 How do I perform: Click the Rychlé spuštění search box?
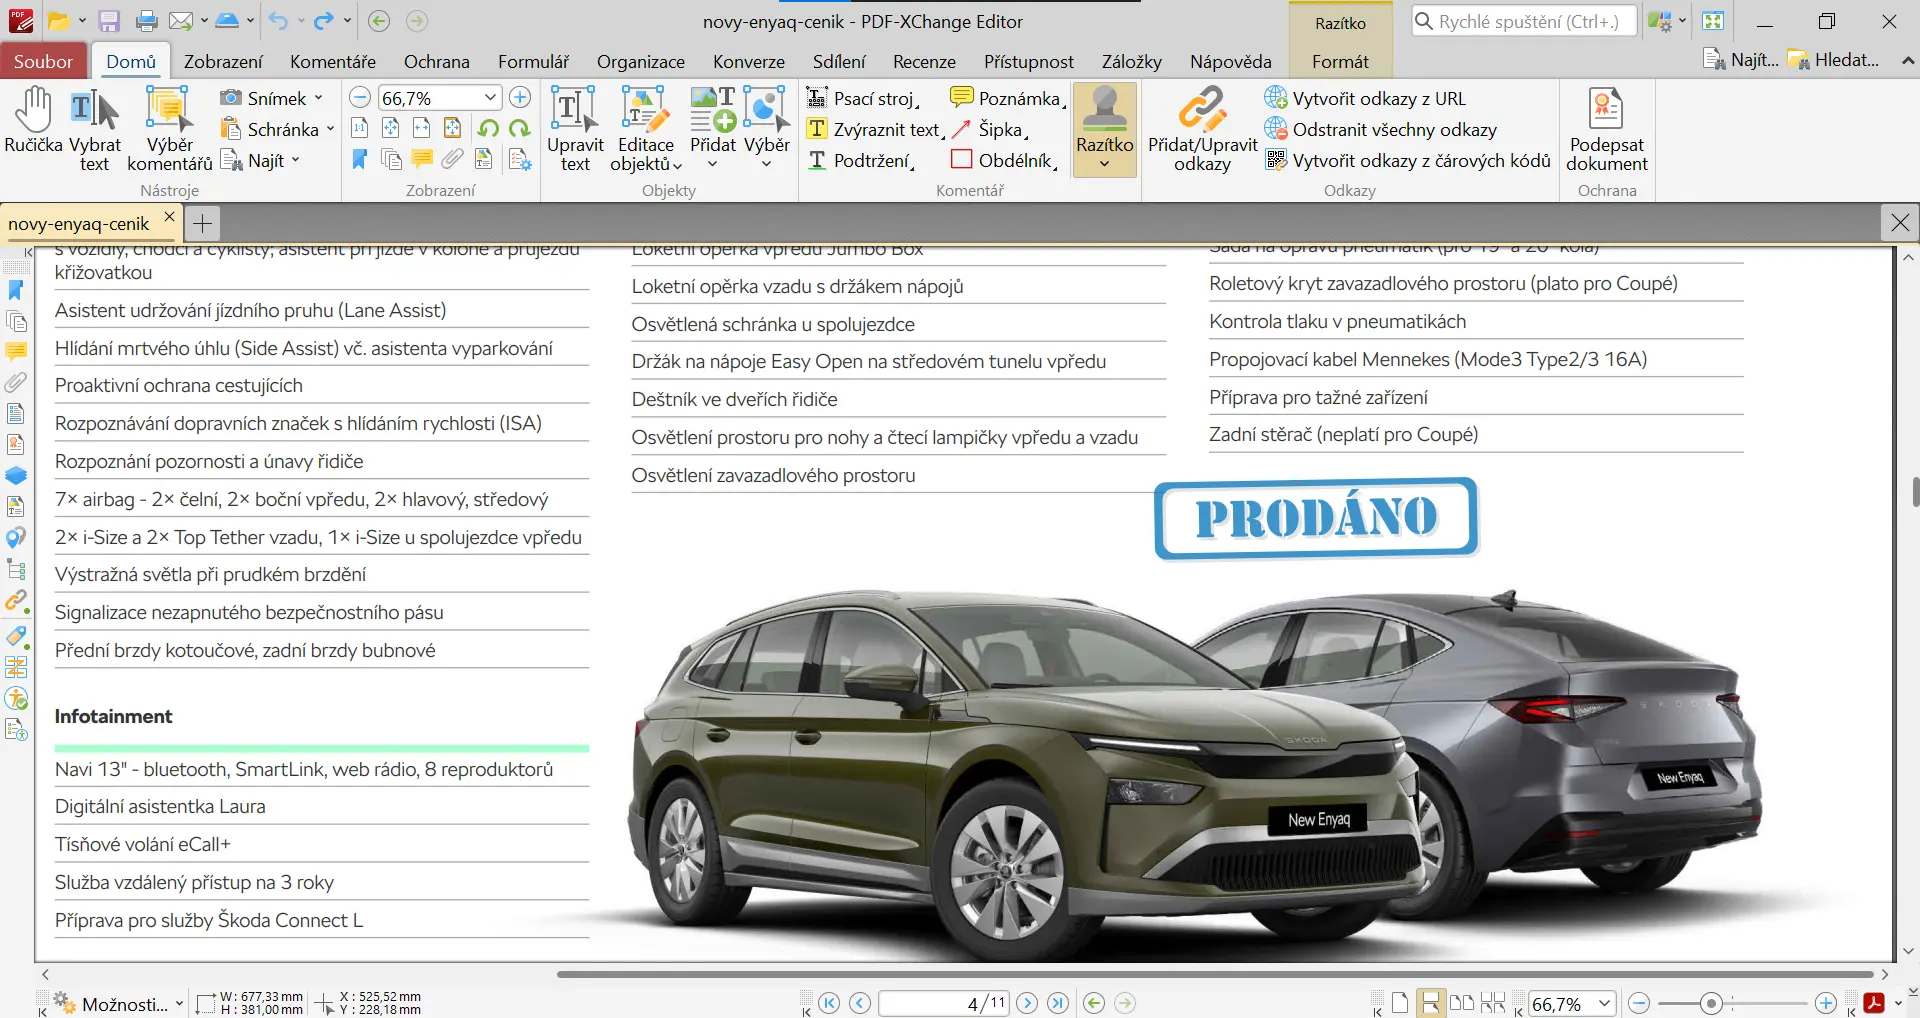pos(1523,21)
